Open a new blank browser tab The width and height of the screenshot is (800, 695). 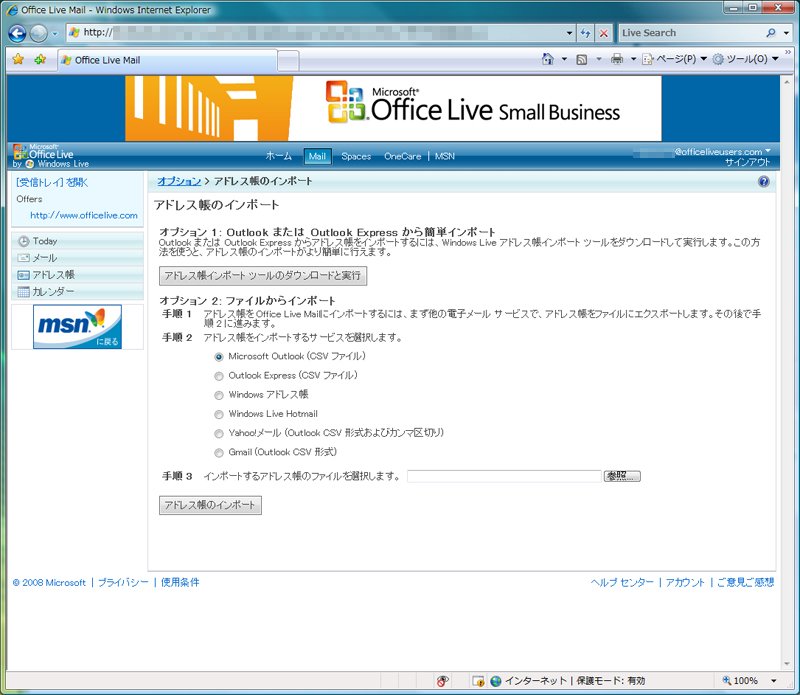click(288, 61)
